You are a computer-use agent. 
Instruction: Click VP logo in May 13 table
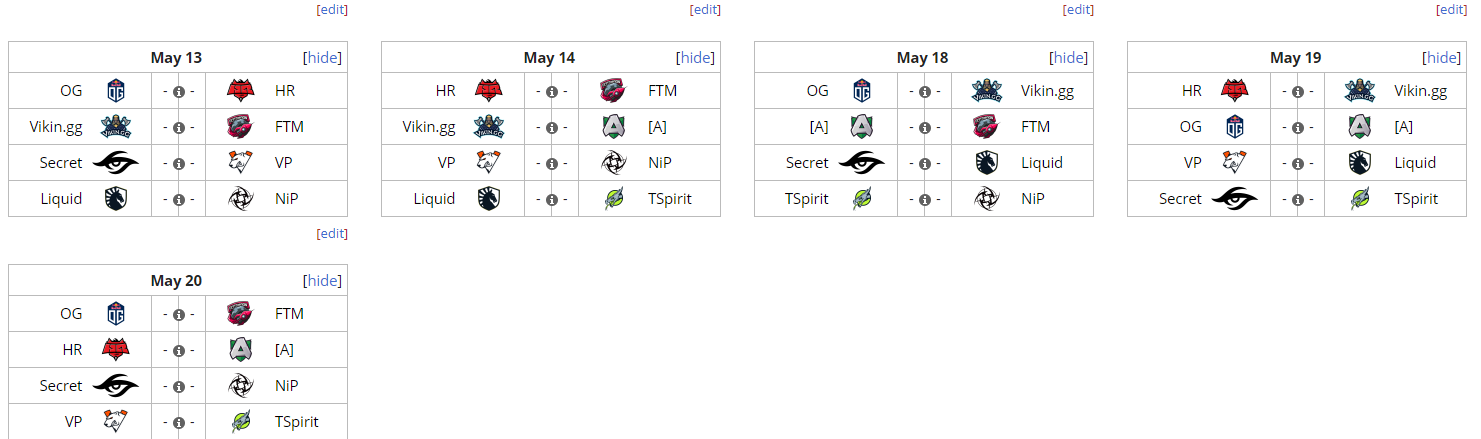[x=240, y=163]
